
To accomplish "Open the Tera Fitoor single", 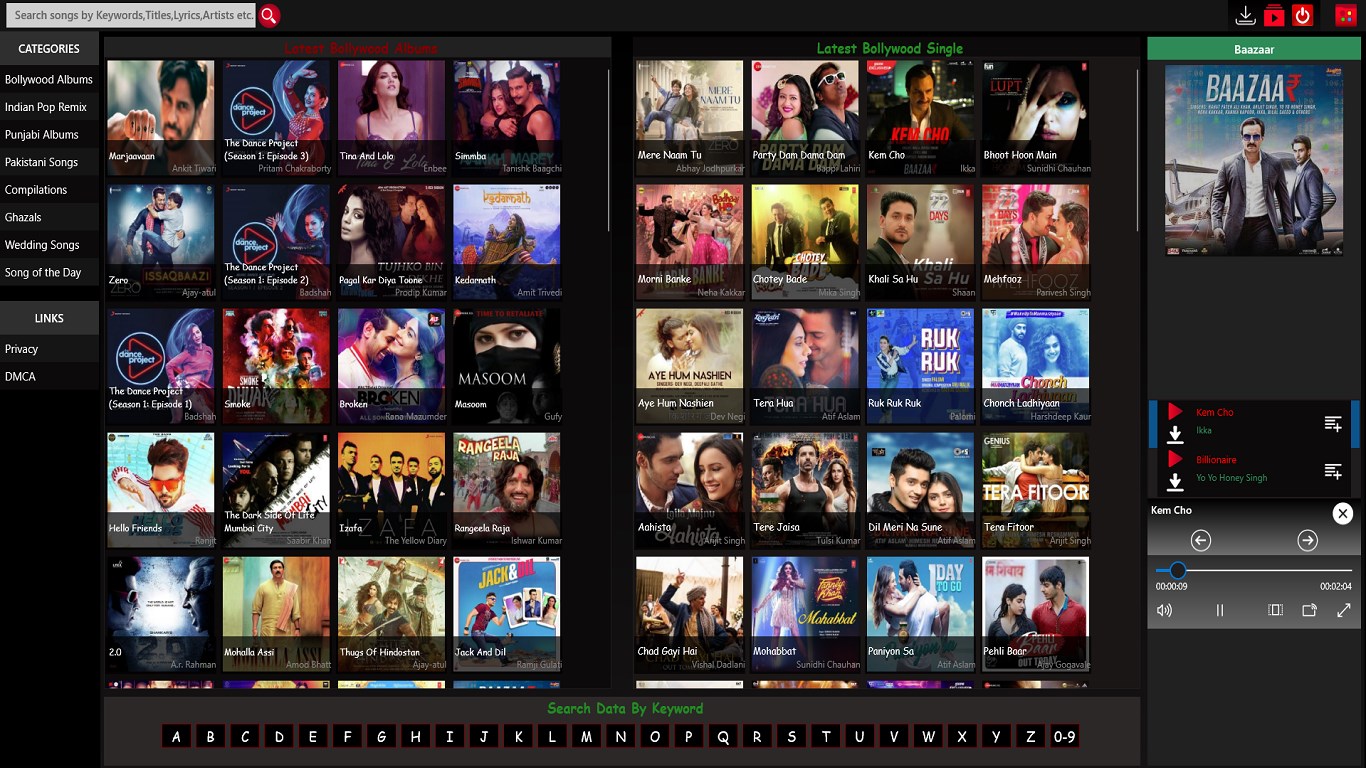I will pos(1036,490).
